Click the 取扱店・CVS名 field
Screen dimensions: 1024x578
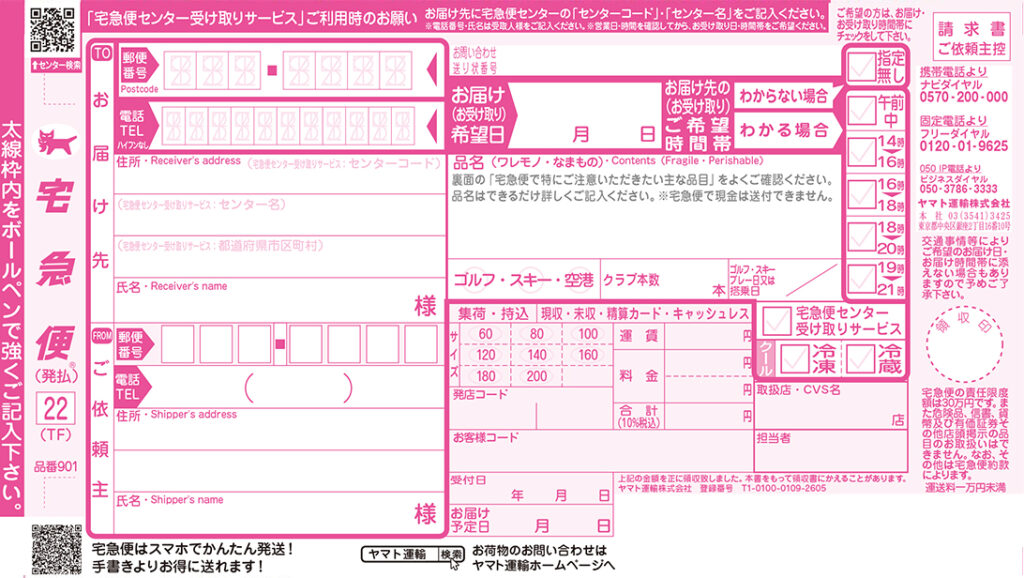(831, 406)
